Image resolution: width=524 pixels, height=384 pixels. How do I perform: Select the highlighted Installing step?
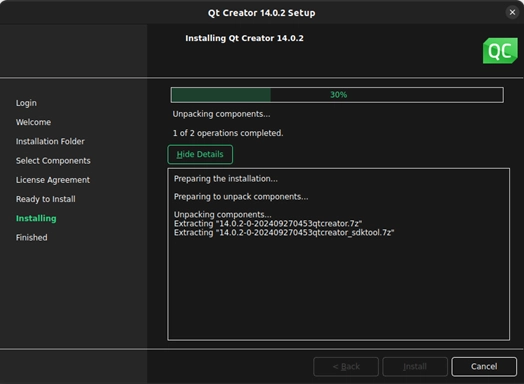pos(36,218)
